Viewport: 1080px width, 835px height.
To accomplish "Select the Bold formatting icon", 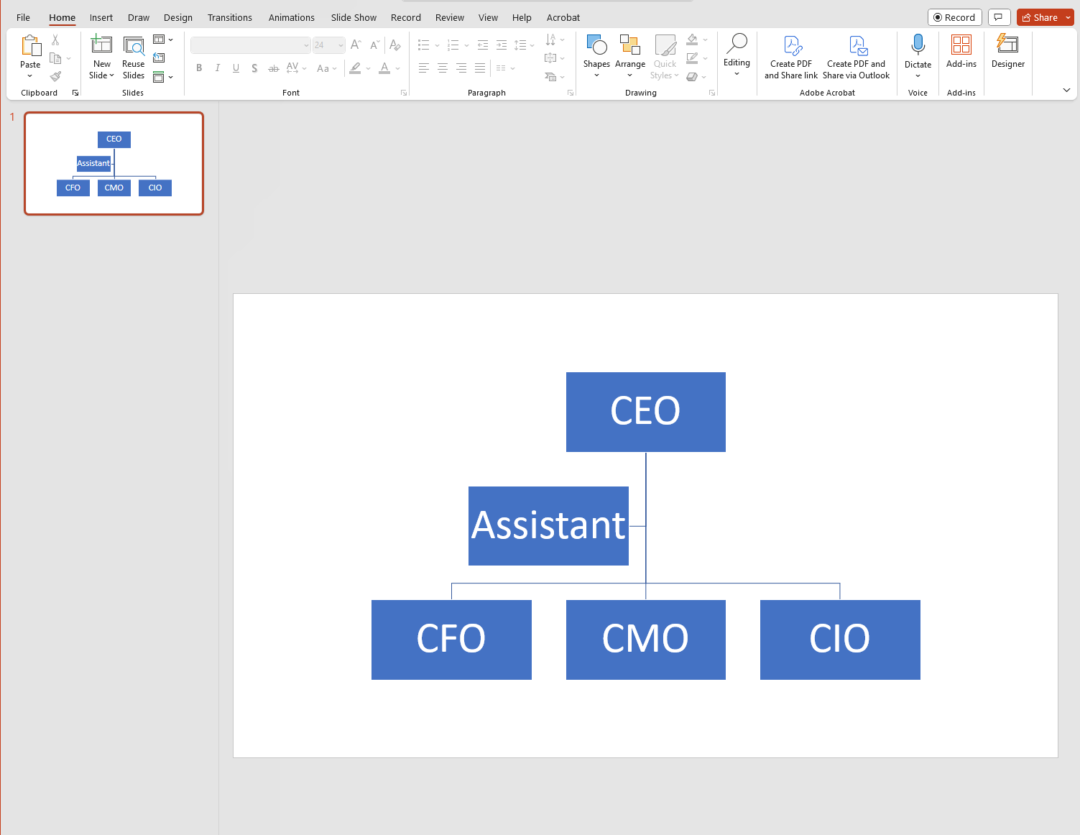I will (198, 68).
